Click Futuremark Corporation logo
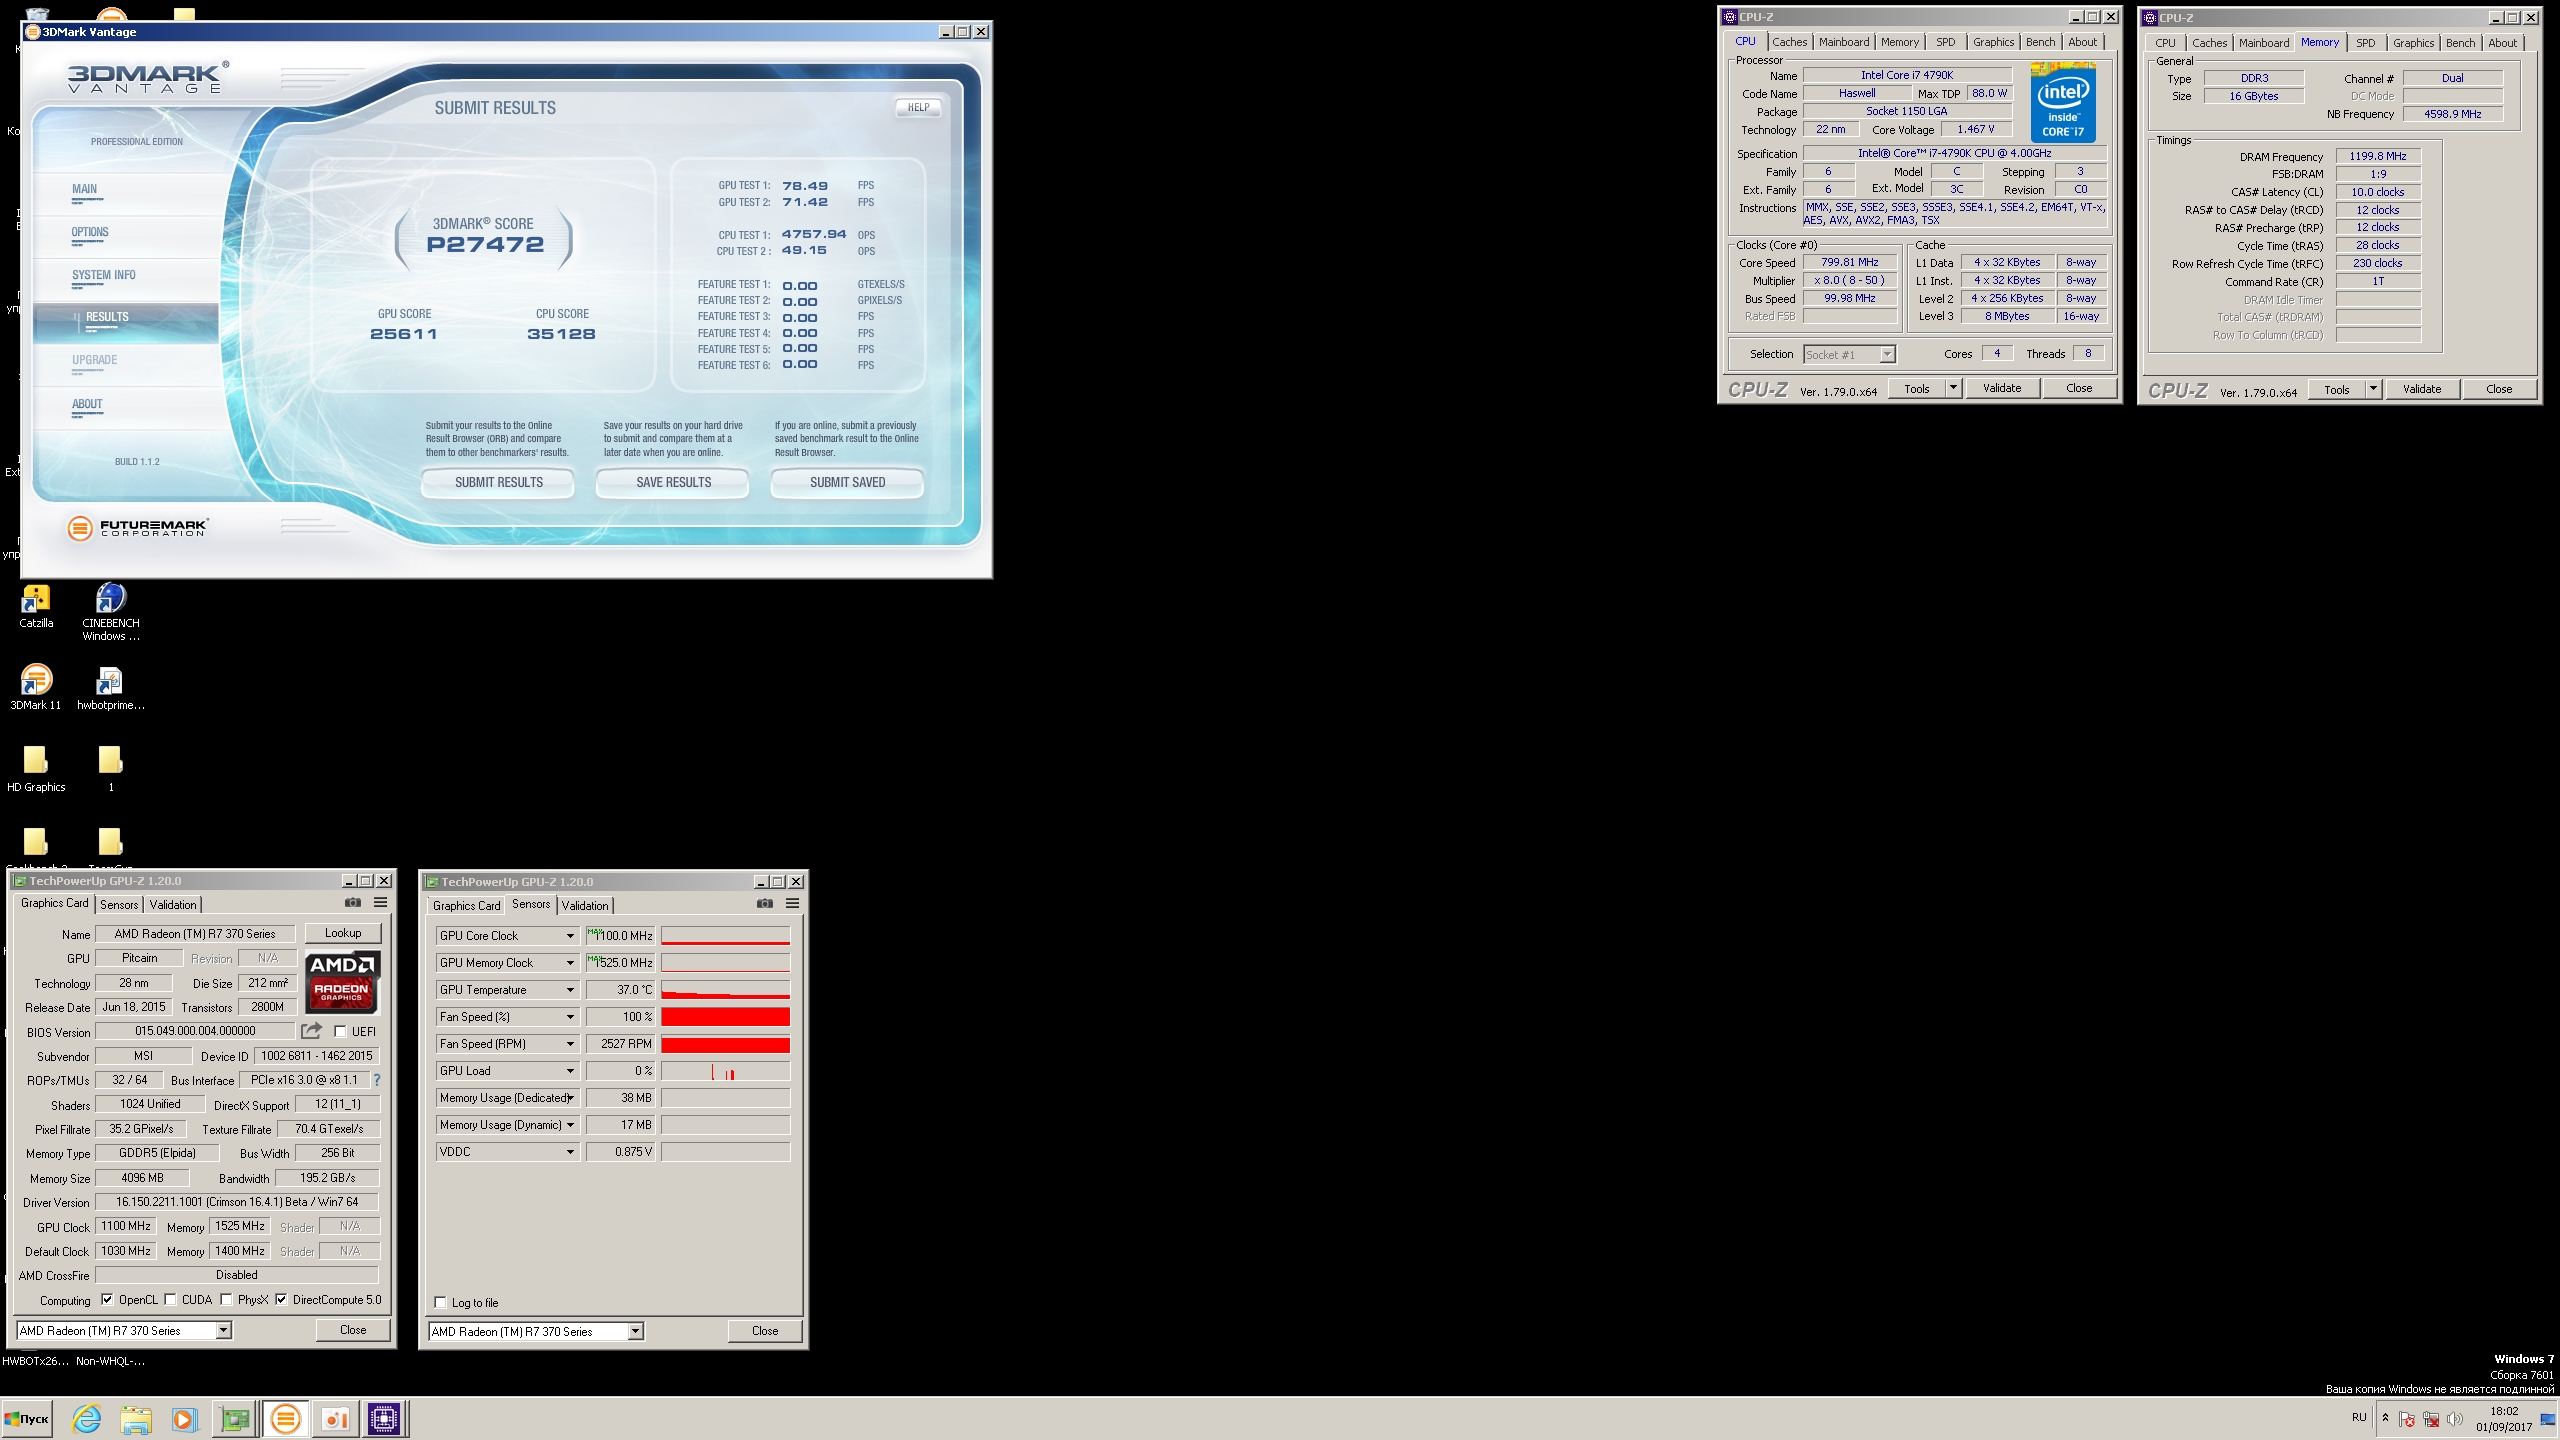The width and height of the screenshot is (2560, 1440). pyautogui.click(x=137, y=528)
